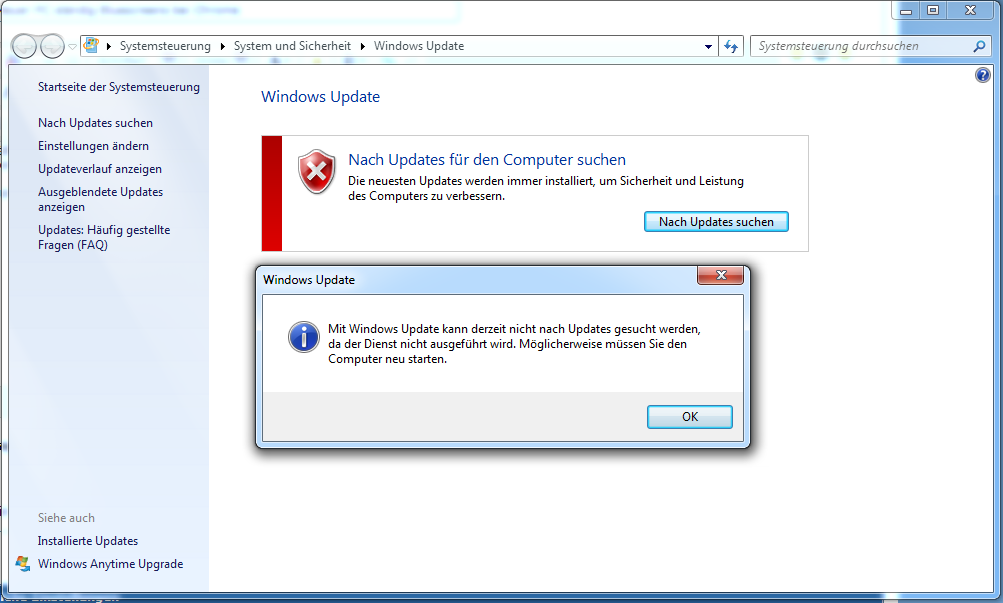Open Einstellungen ändern in the sidebar
Image resolution: width=1003 pixels, height=603 pixels.
(93, 146)
